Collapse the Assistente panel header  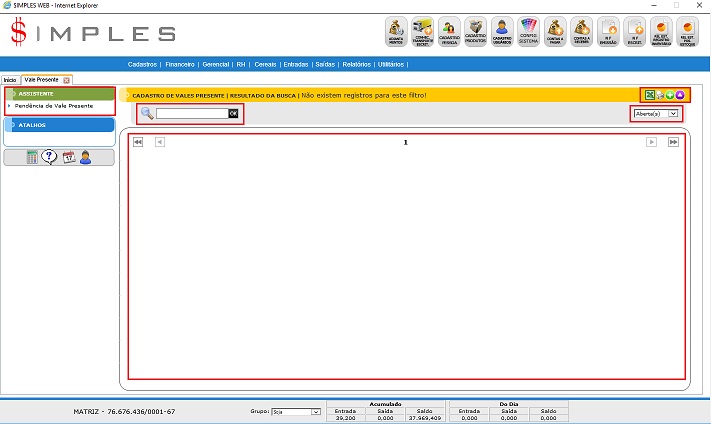pyautogui.click(x=60, y=93)
